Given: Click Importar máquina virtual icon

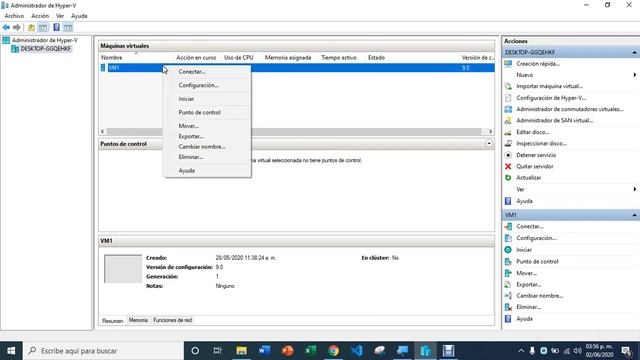Looking at the screenshot, I should pyautogui.click(x=508, y=86).
